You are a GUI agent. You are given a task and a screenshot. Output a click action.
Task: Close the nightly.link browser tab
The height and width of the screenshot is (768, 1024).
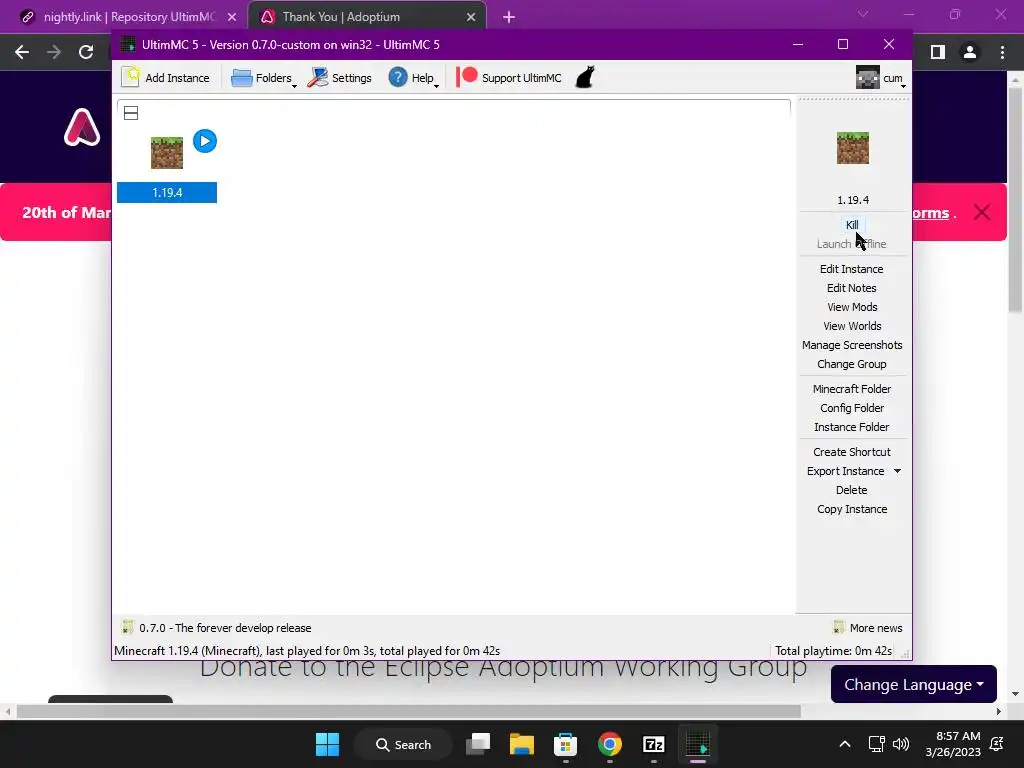tap(232, 17)
